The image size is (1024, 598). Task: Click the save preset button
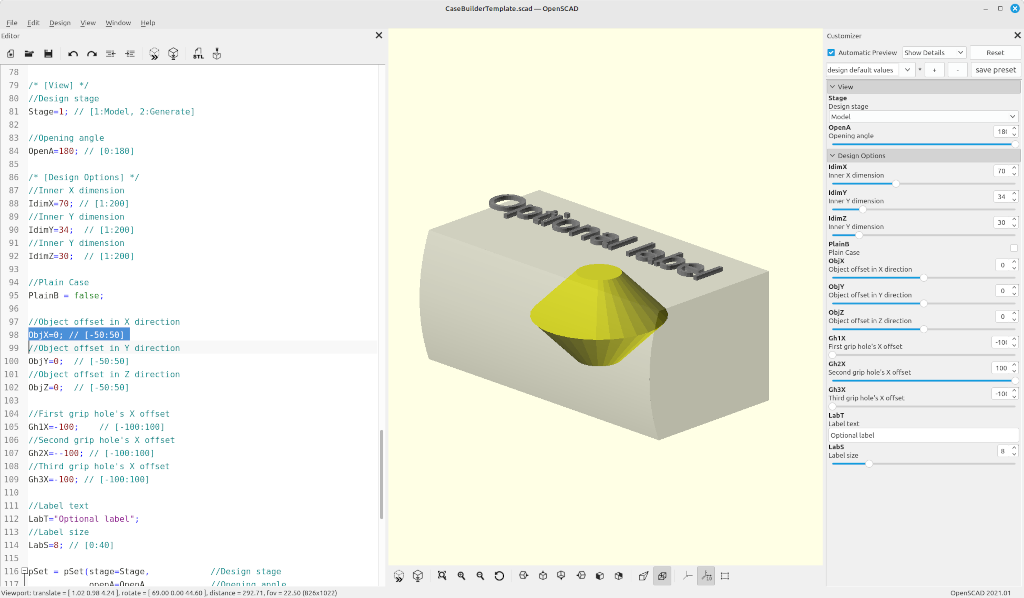click(995, 70)
